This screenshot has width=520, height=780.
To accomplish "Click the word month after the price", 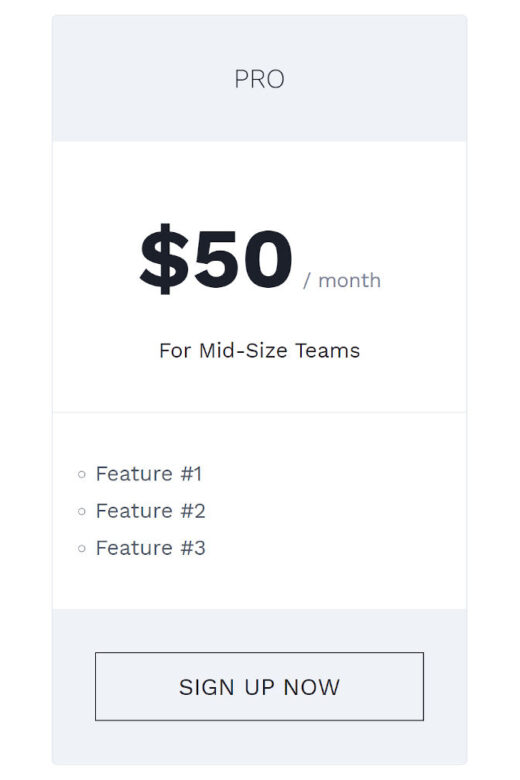I will (x=349, y=280).
